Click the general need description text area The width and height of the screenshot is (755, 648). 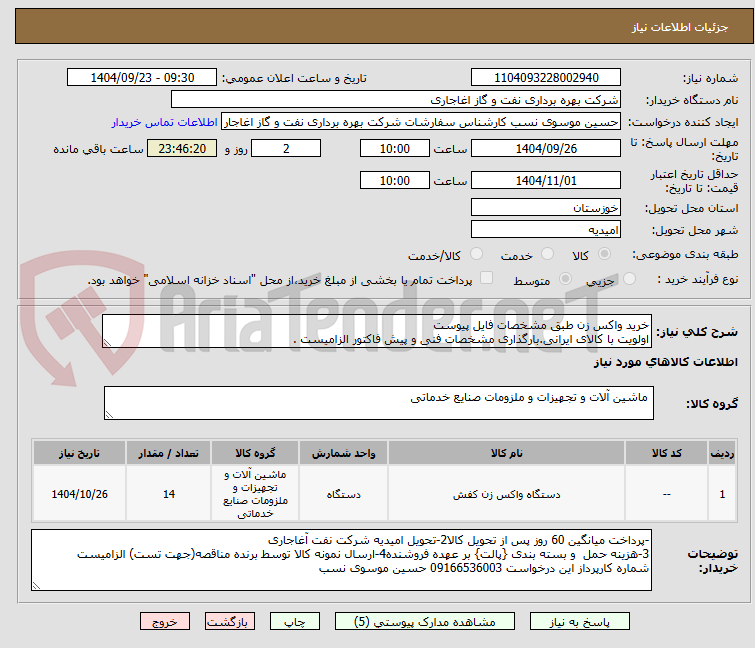coord(377,331)
